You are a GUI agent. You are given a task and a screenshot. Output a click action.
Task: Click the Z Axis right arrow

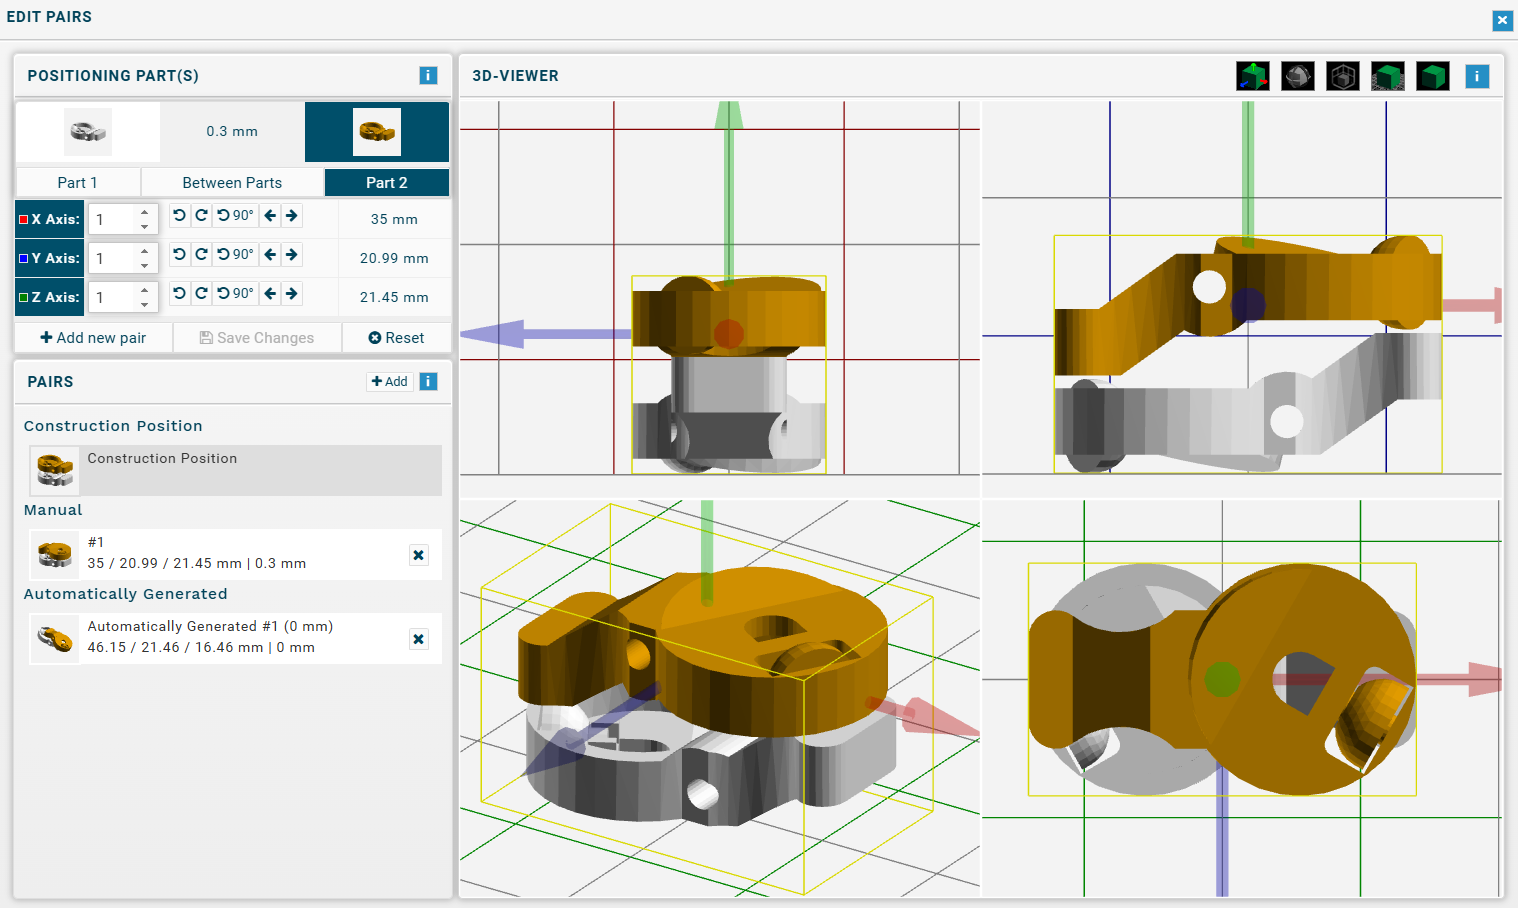pos(291,293)
